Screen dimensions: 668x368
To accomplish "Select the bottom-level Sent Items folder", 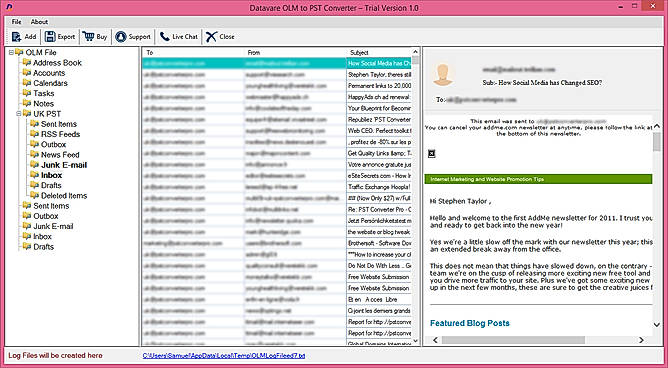I will [x=51, y=206].
